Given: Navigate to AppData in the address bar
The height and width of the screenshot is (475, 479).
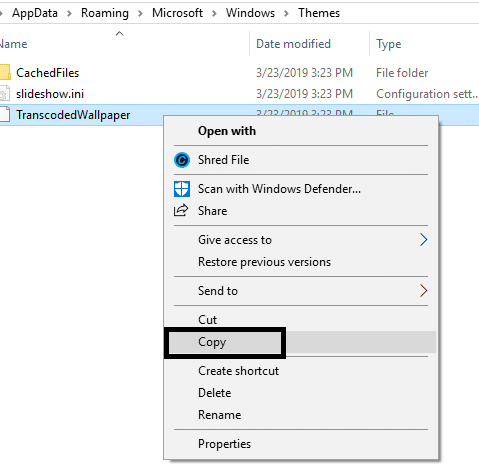Looking at the screenshot, I should pyautogui.click(x=35, y=13).
